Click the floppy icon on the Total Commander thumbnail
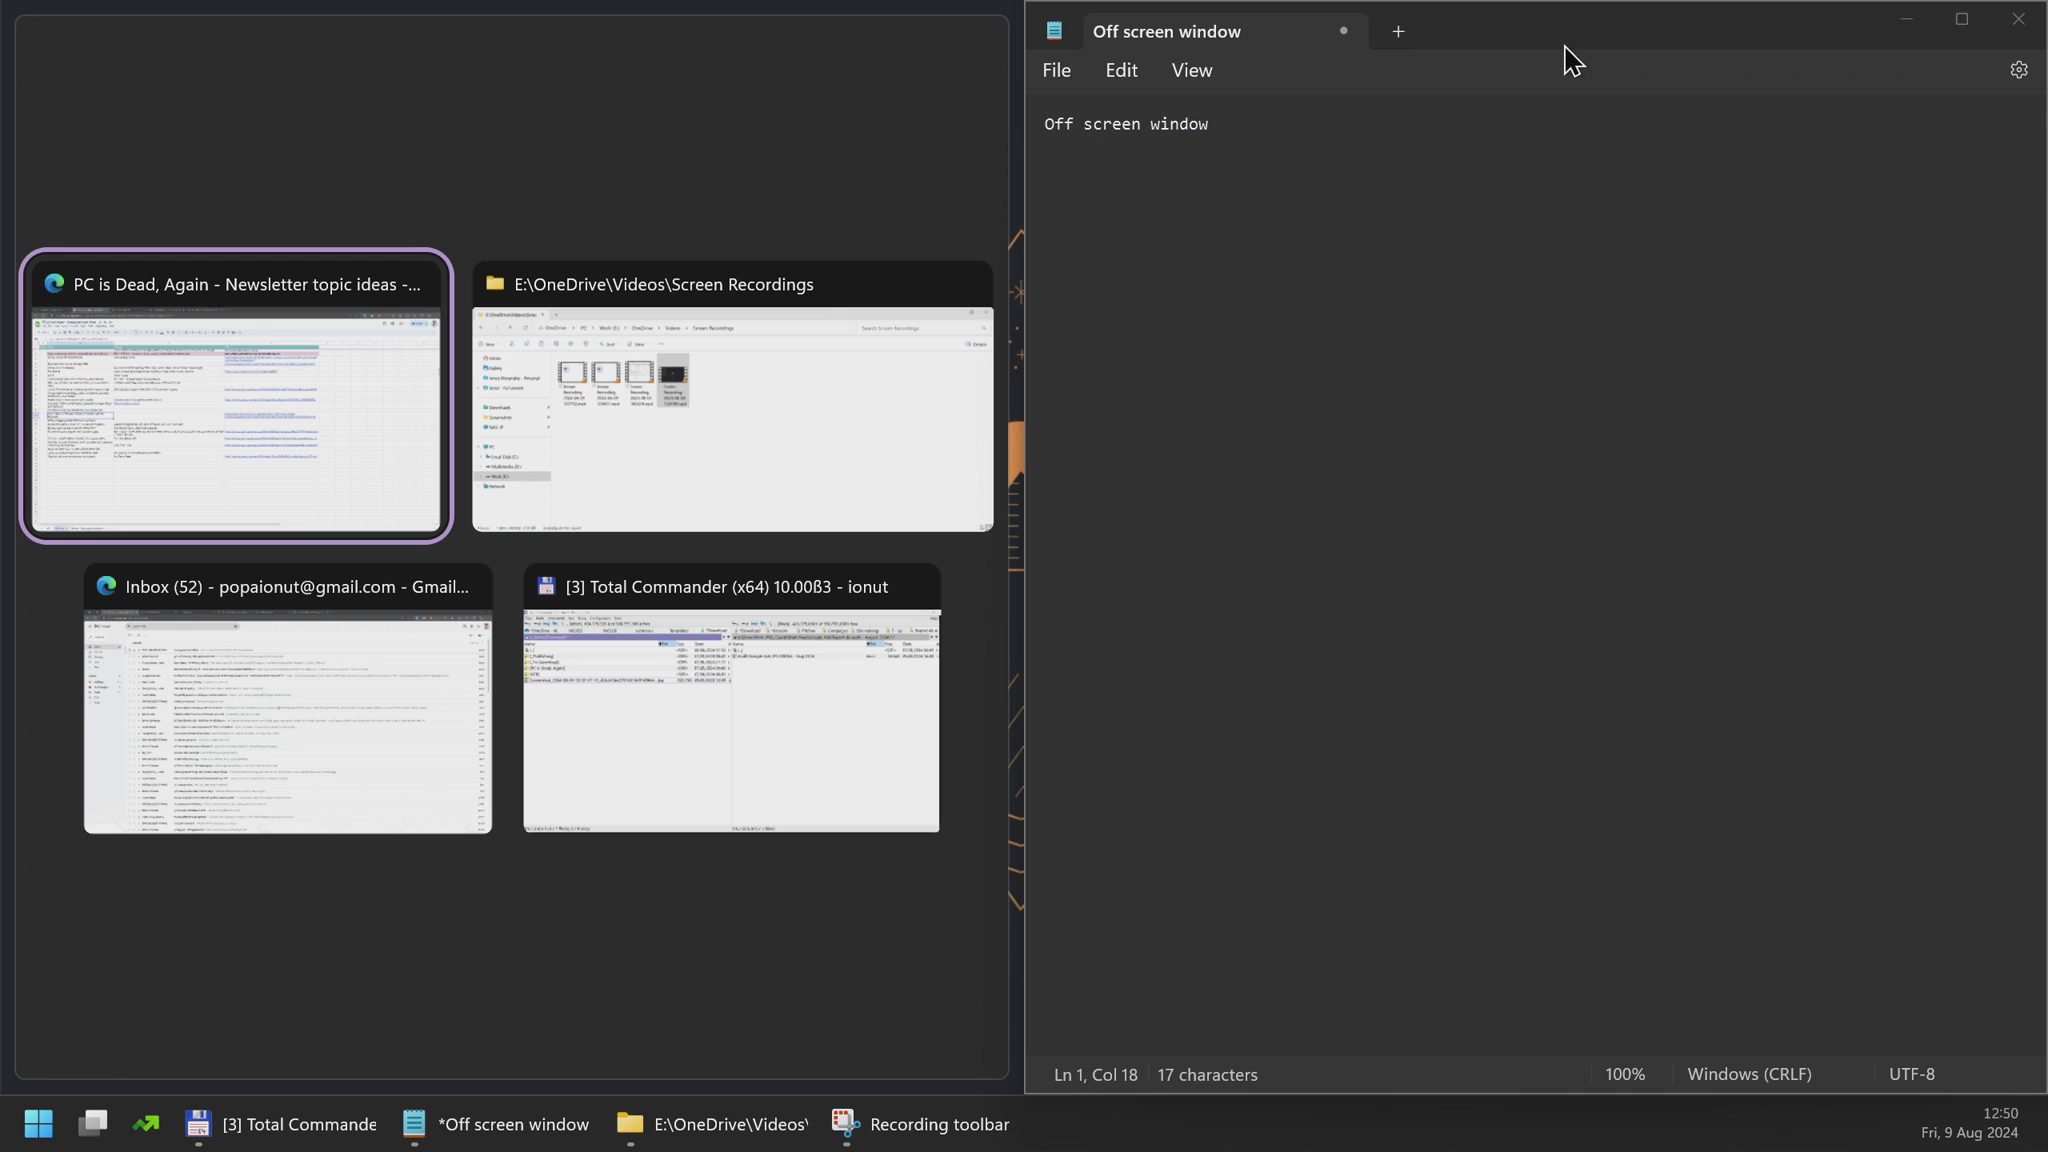Screen dimensions: 2048x1152 pyautogui.click(x=546, y=587)
